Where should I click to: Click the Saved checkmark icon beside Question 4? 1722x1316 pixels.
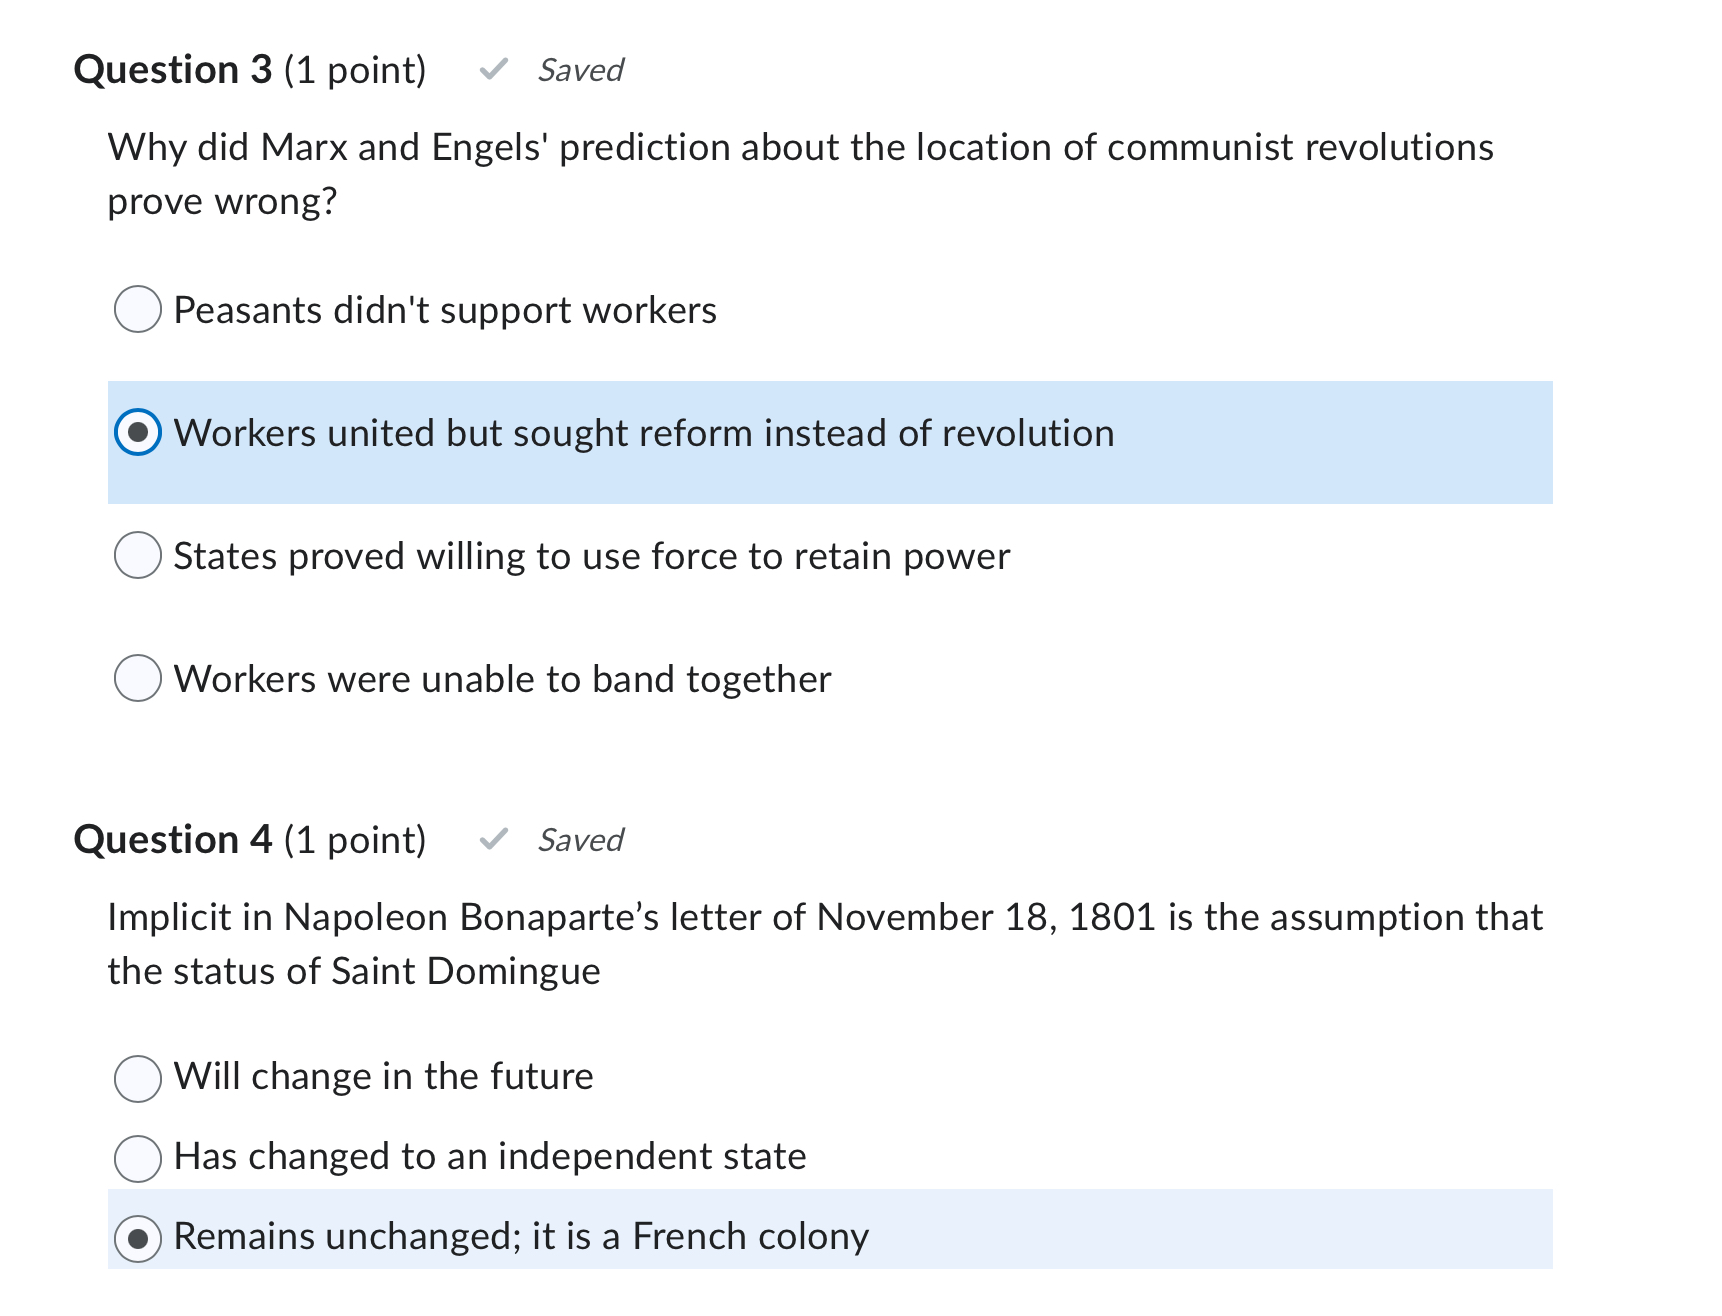coord(494,838)
